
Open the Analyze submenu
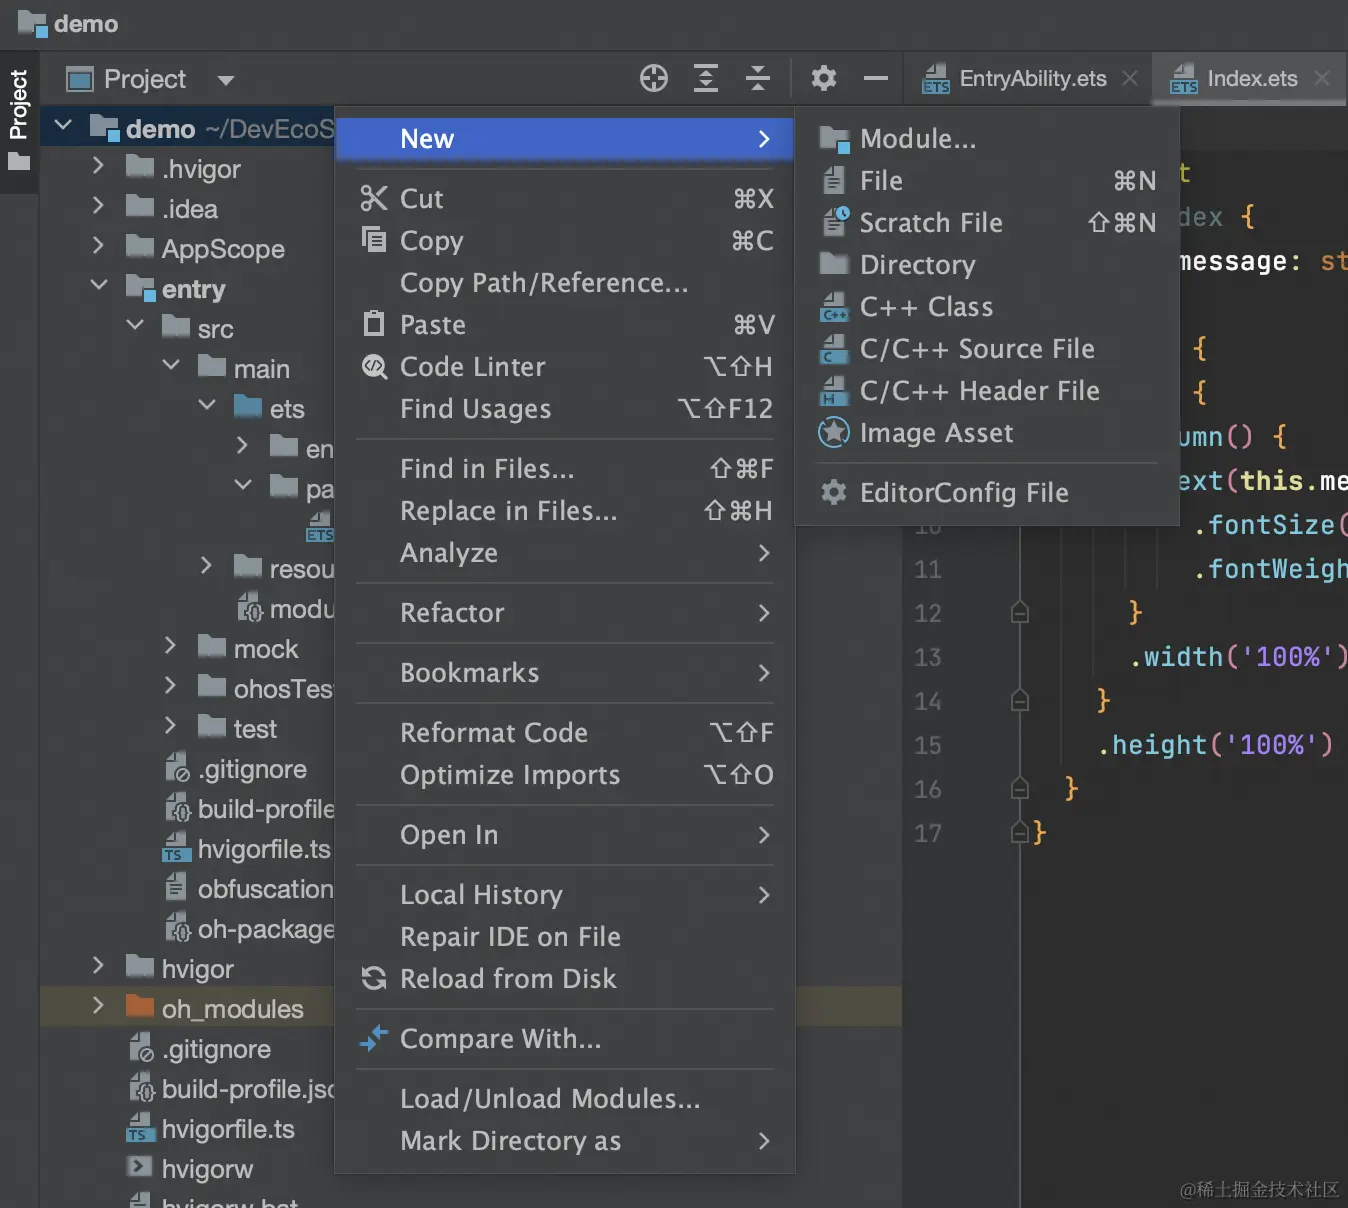click(x=565, y=553)
